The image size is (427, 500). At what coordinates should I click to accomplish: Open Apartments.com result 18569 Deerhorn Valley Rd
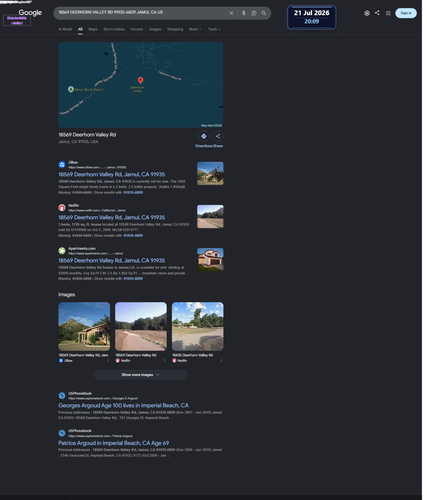point(112,260)
